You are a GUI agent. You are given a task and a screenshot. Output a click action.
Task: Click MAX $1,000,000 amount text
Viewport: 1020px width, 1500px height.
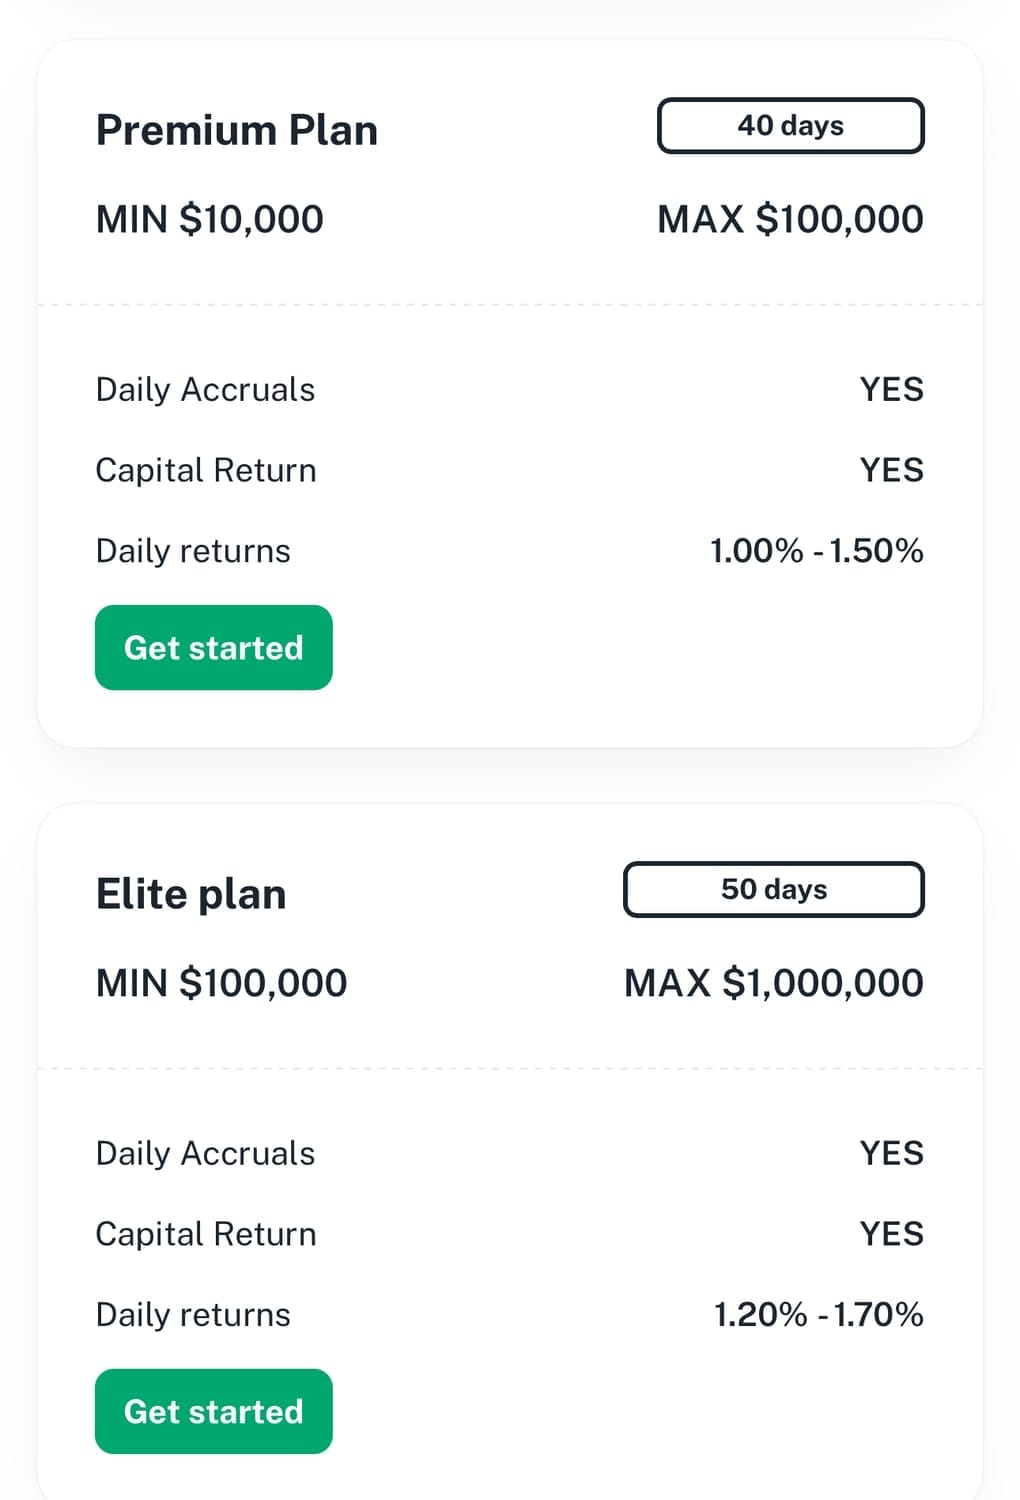[x=773, y=983]
